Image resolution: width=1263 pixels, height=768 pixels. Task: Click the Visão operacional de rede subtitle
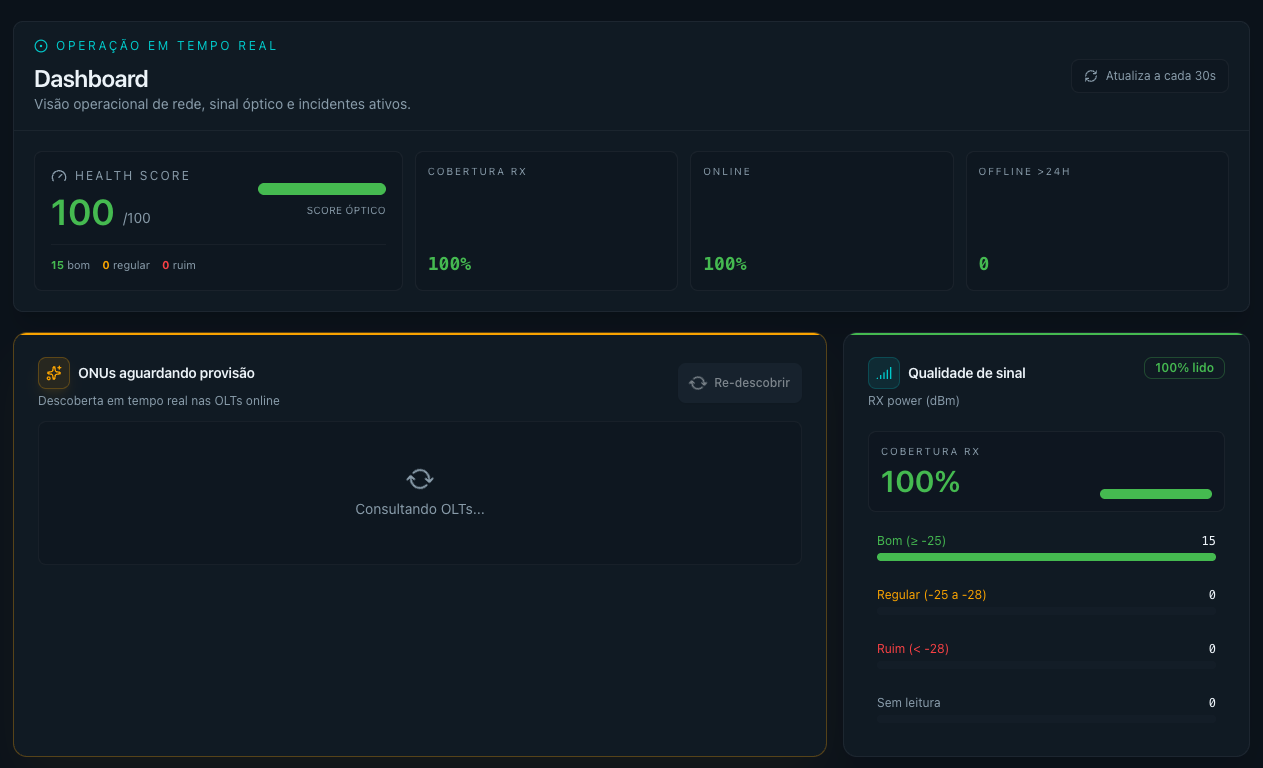222,104
